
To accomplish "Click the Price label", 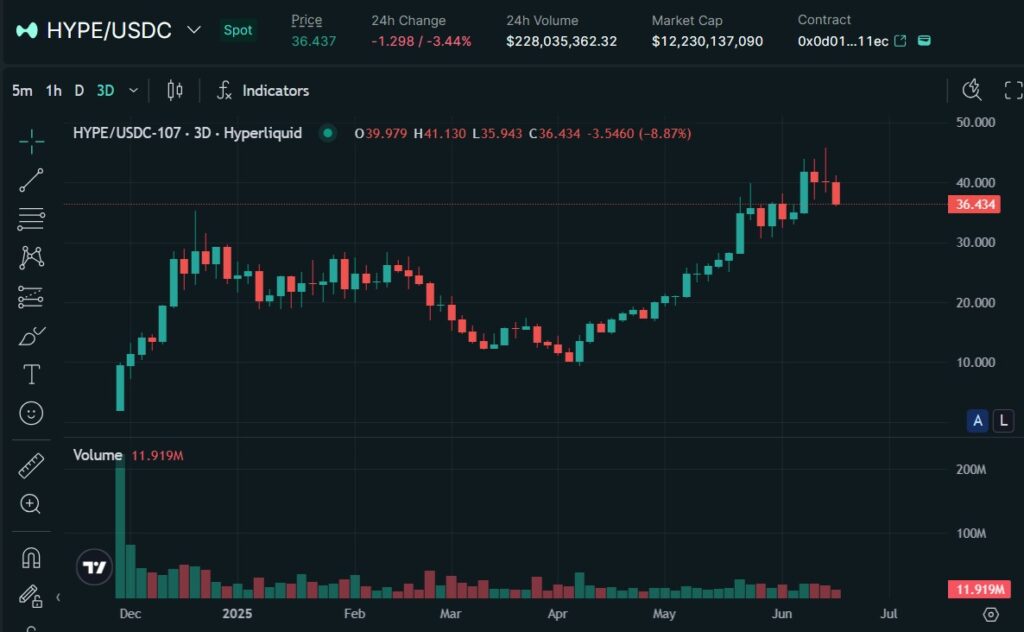I will [306, 20].
